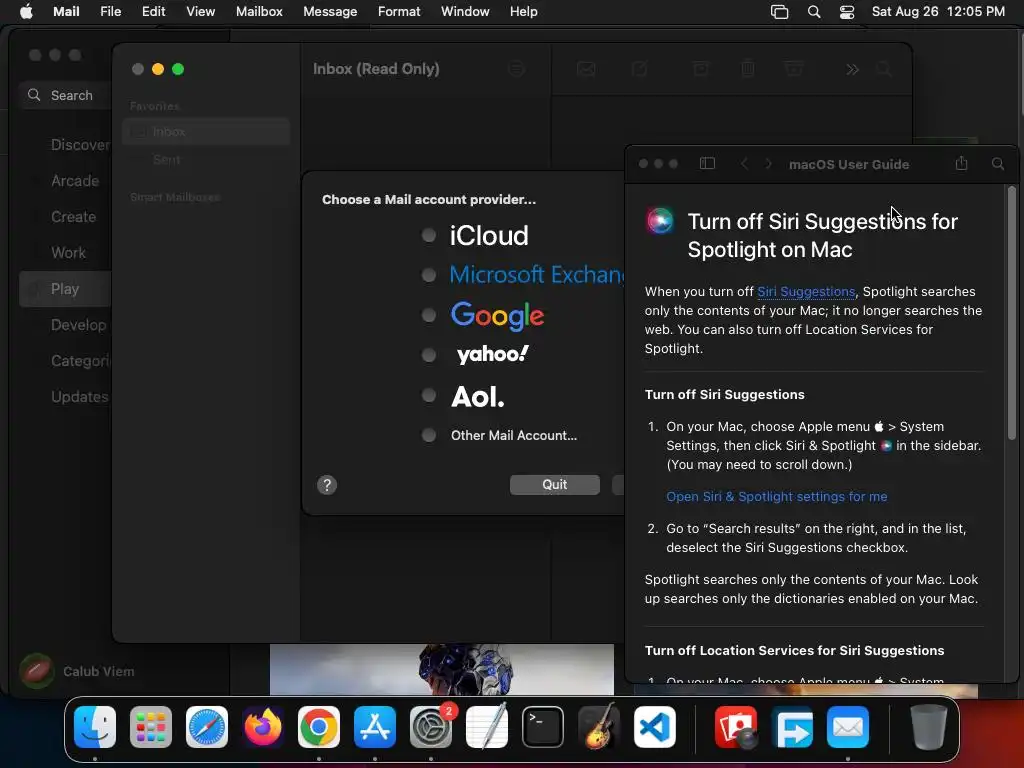Click the App Store Search field
Image resolution: width=1024 pixels, height=768 pixels.
[65, 95]
